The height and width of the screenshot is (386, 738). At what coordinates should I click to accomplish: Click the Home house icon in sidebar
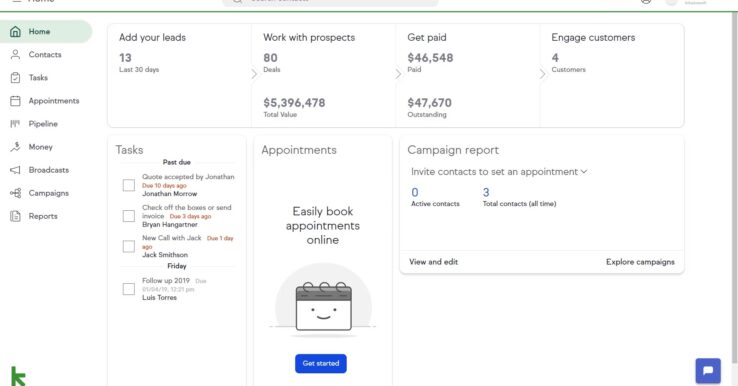click(x=16, y=32)
